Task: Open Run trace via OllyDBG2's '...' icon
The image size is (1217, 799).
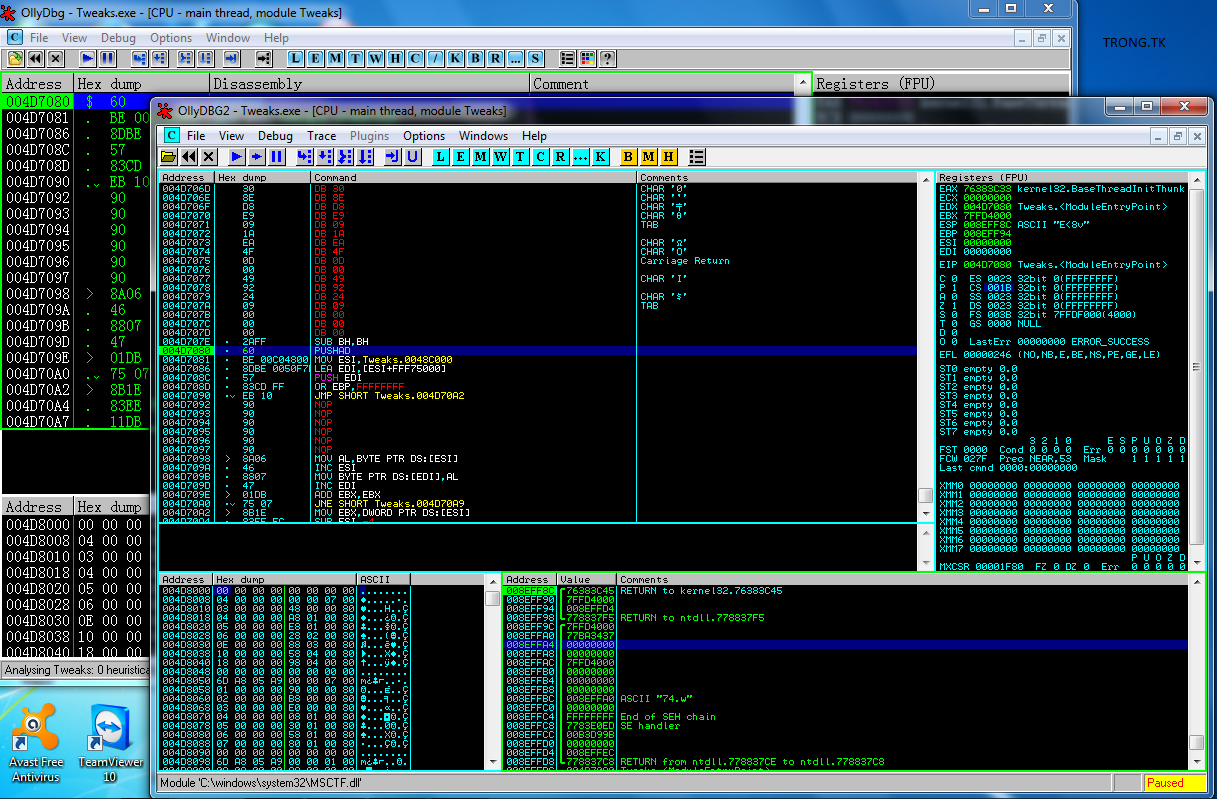Action: tap(580, 157)
